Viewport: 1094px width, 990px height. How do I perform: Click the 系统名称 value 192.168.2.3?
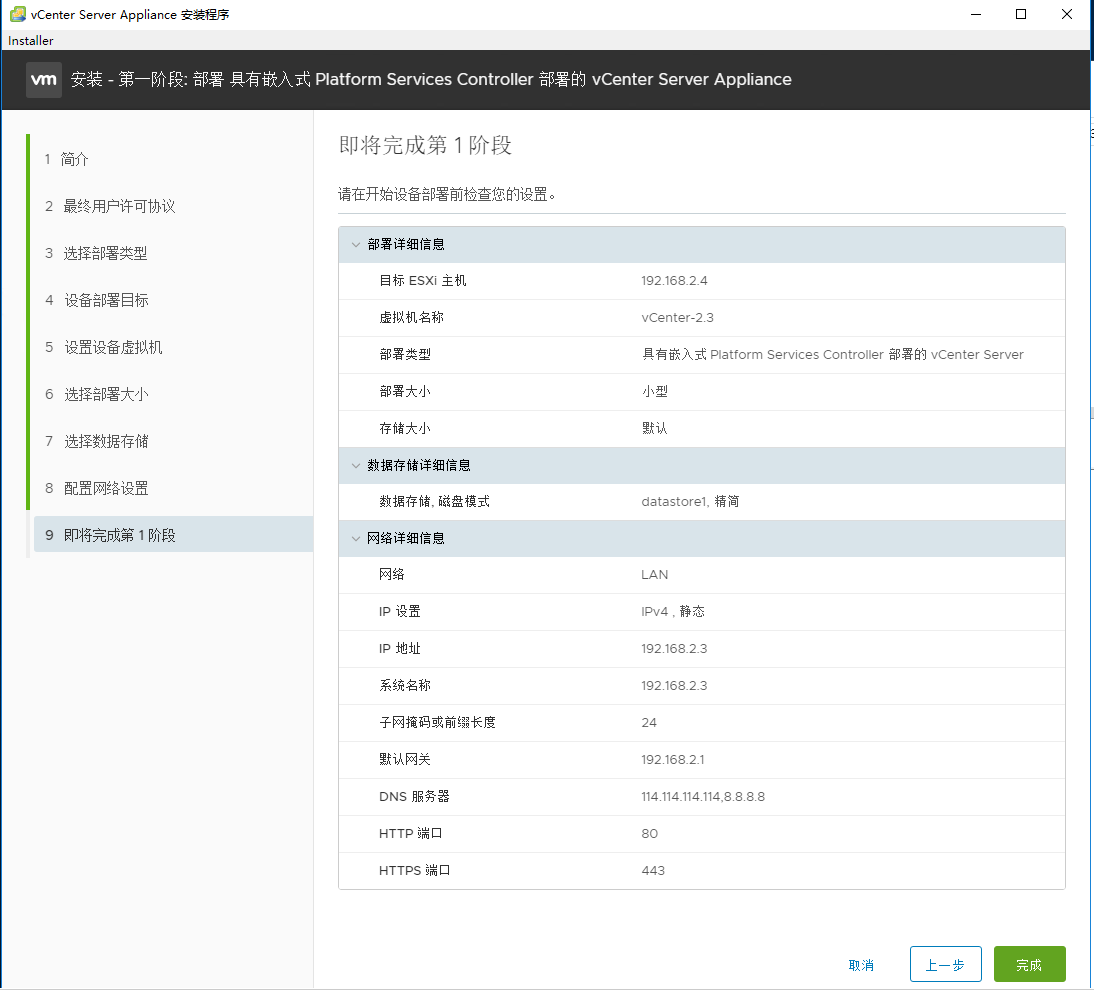coord(674,686)
